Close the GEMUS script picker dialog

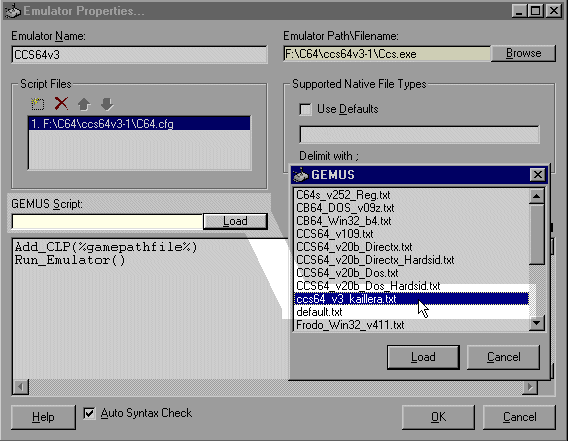pyautogui.click(x=538, y=175)
